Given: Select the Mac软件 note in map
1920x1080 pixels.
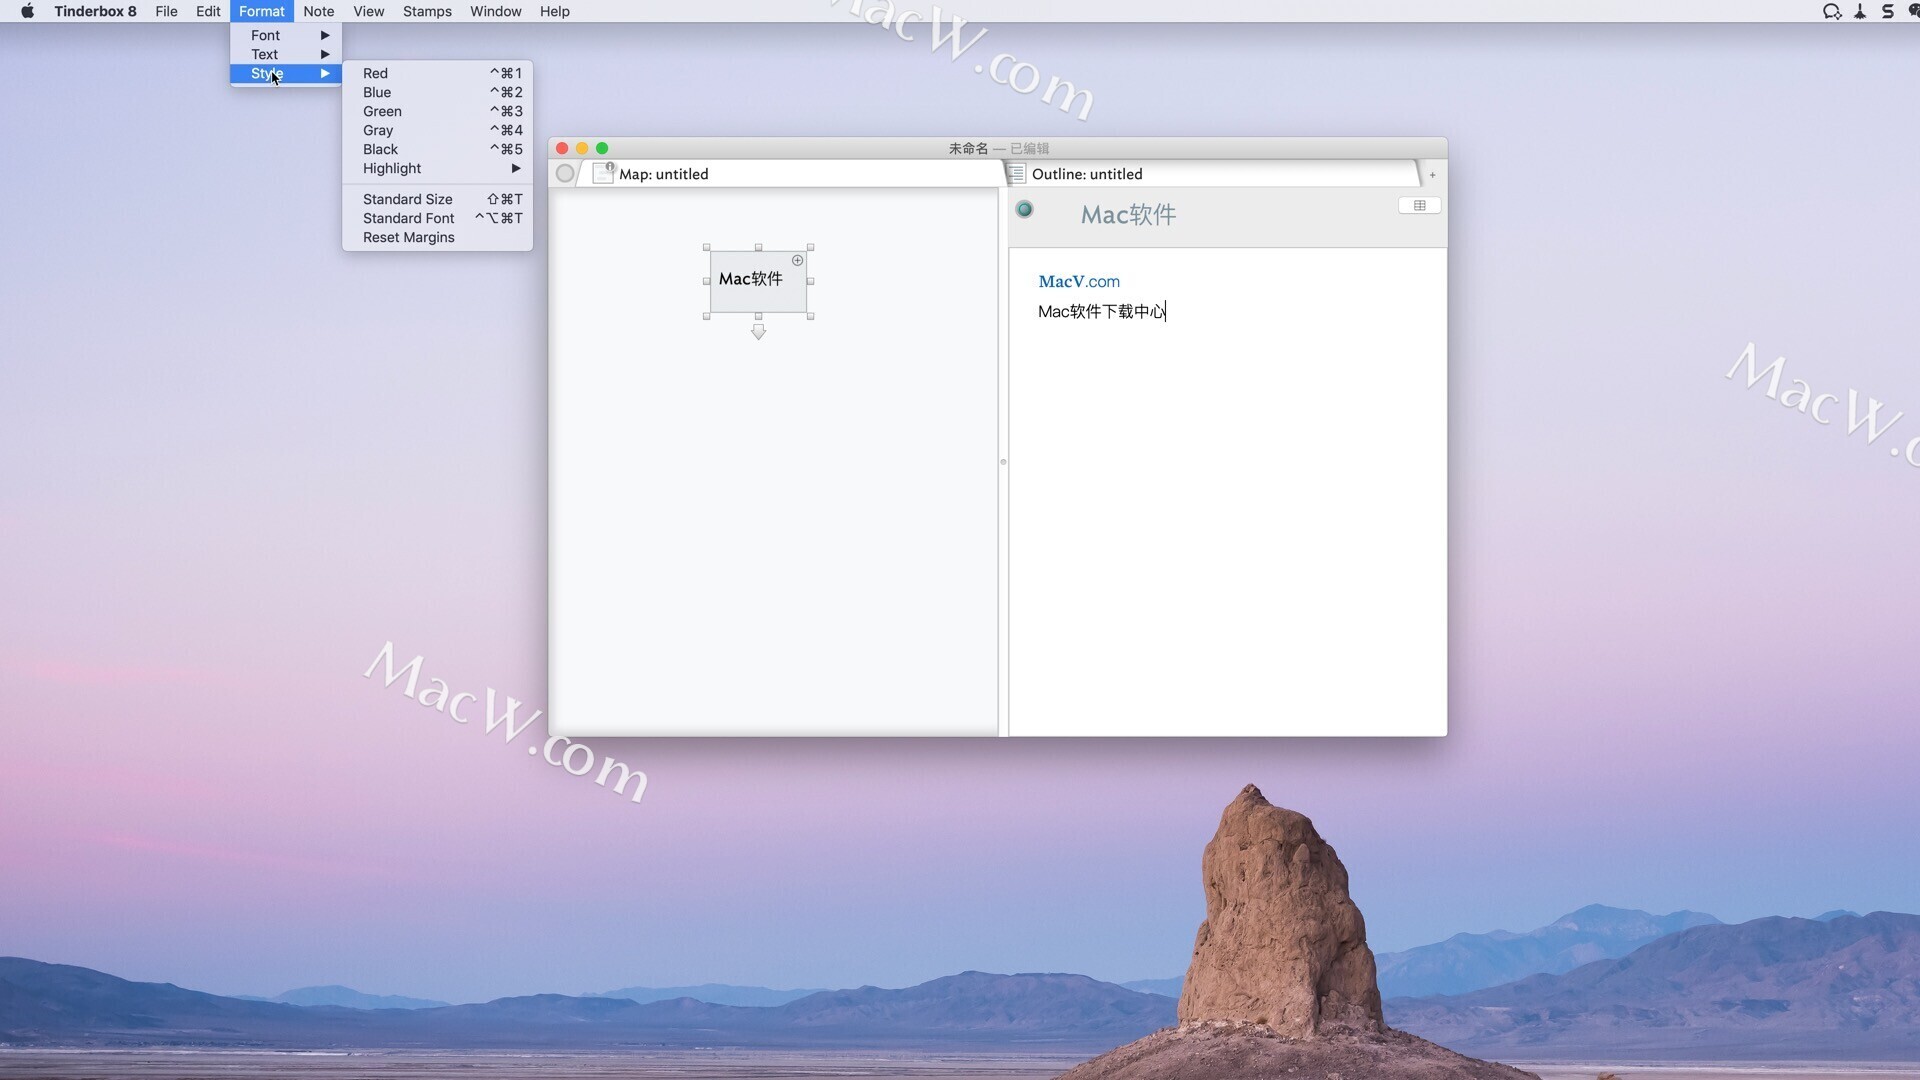Looking at the screenshot, I should [758, 281].
